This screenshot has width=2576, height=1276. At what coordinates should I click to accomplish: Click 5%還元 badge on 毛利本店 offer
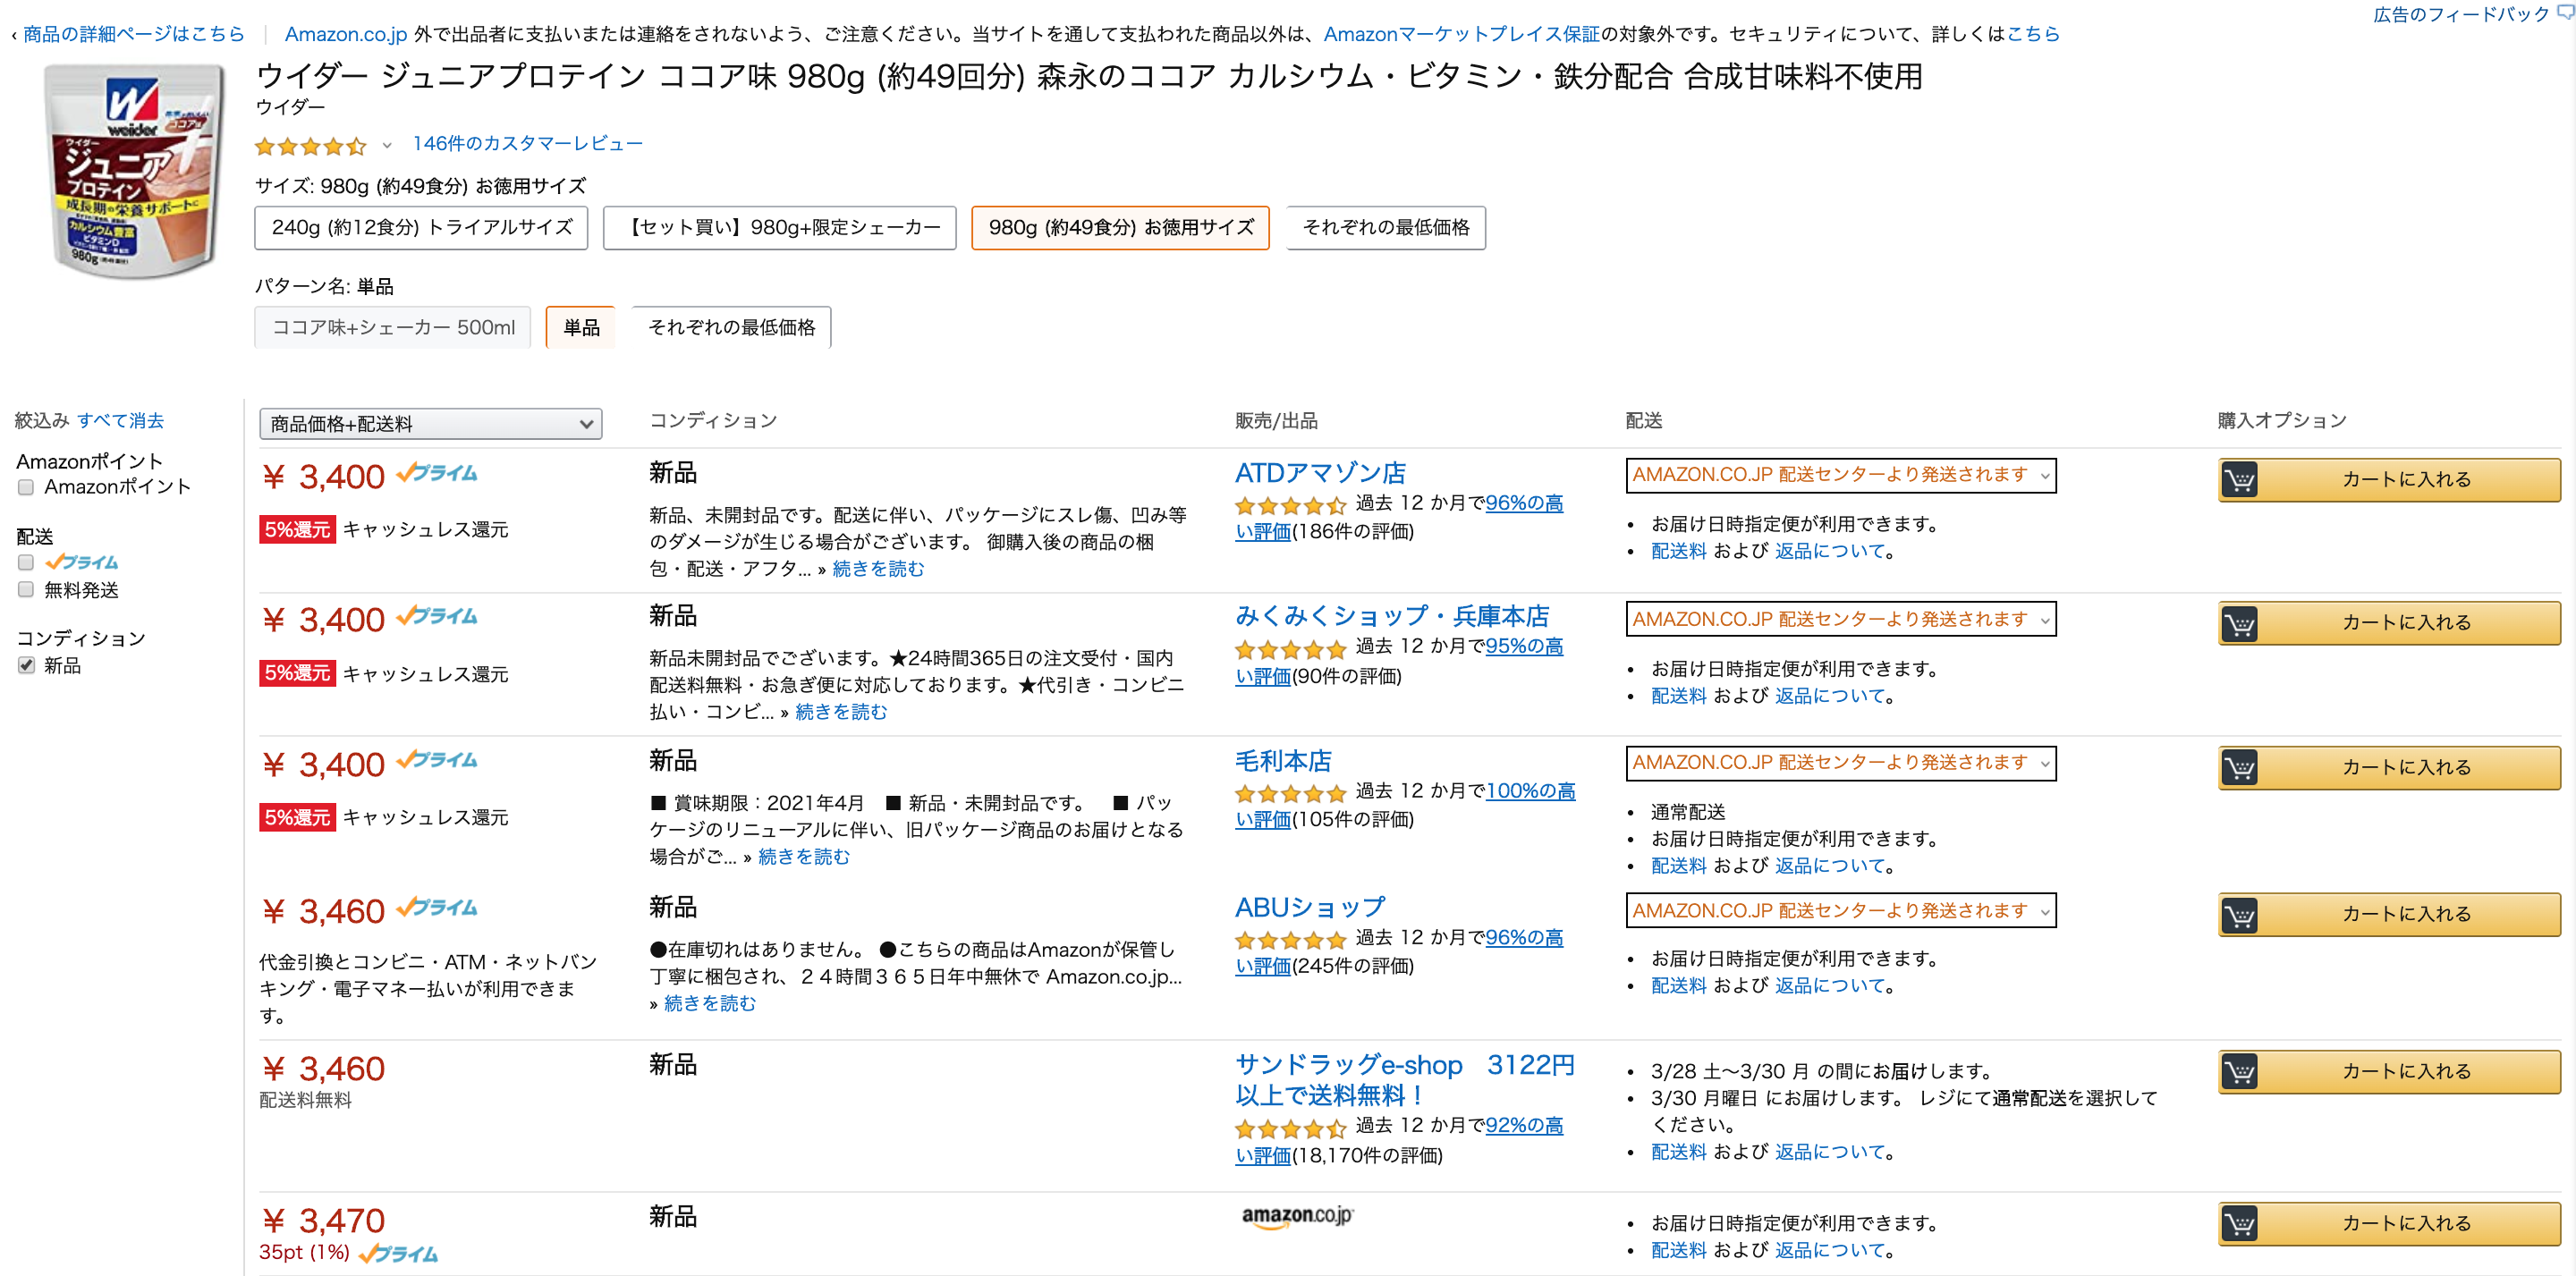[x=297, y=818]
